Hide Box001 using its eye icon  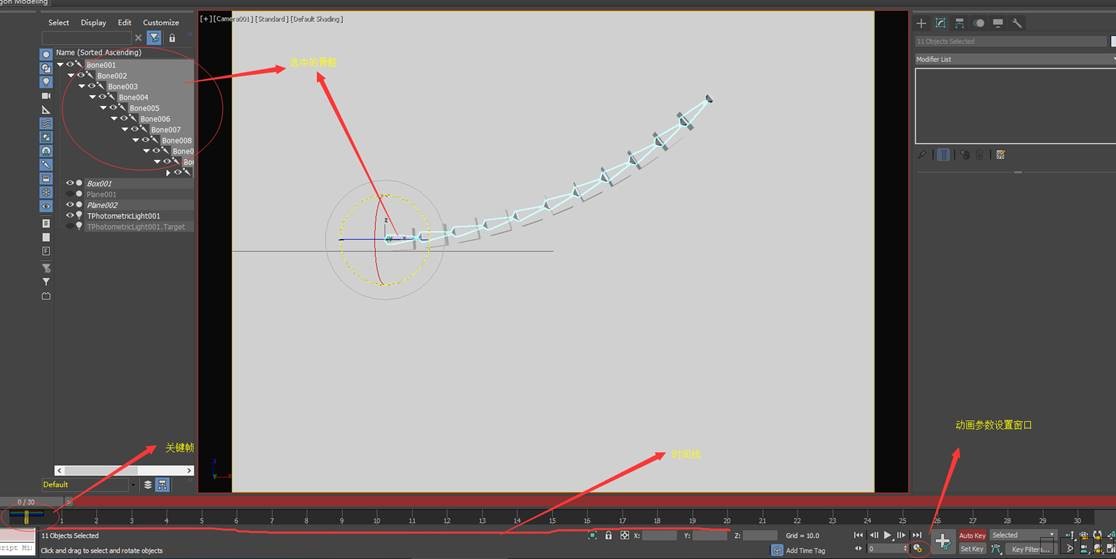(x=70, y=183)
